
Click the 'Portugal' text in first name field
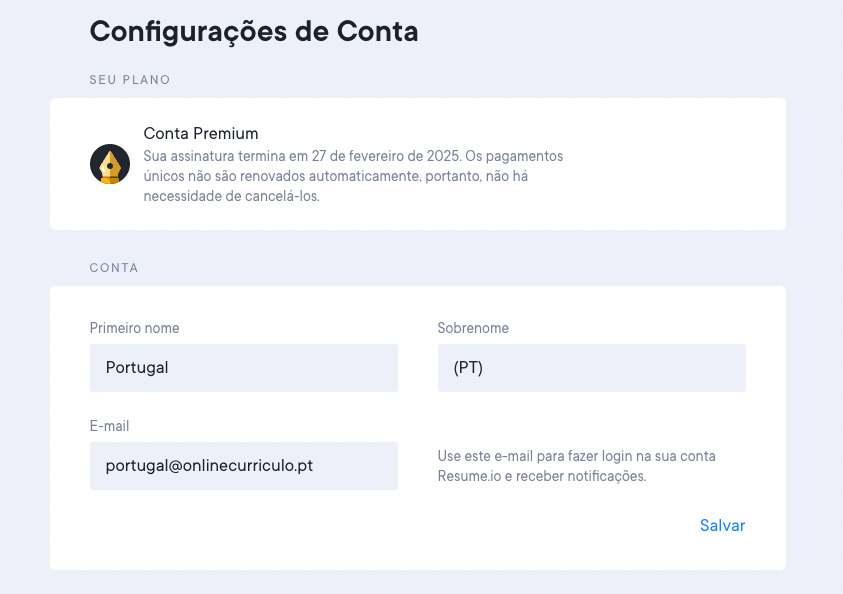coord(137,368)
